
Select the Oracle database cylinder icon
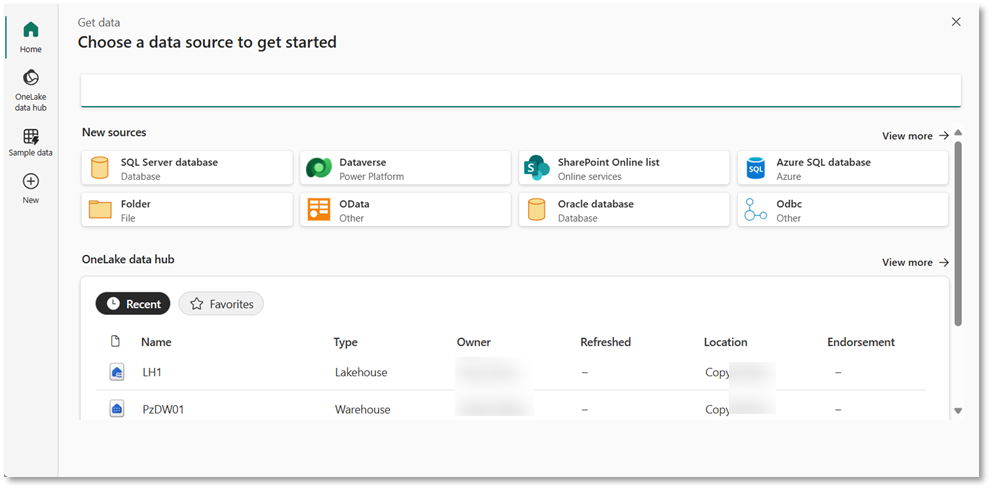click(x=536, y=209)
